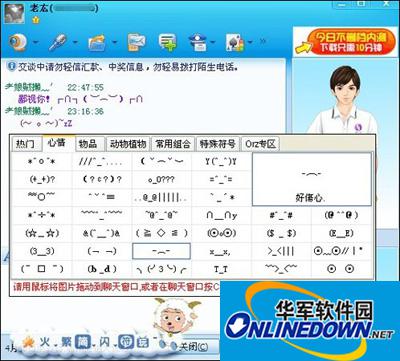Pick the (+_+)? emoticon
This screenshot has height=361, width=400.
tap(42, 179)
